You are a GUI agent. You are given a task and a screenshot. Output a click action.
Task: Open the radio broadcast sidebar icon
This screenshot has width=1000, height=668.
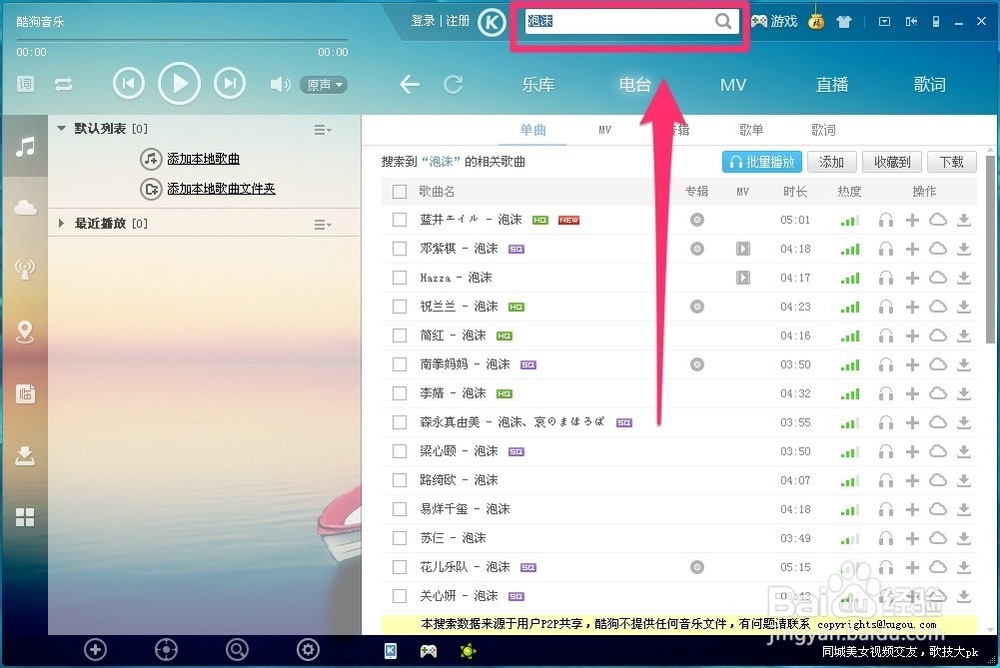pos(24,268)
